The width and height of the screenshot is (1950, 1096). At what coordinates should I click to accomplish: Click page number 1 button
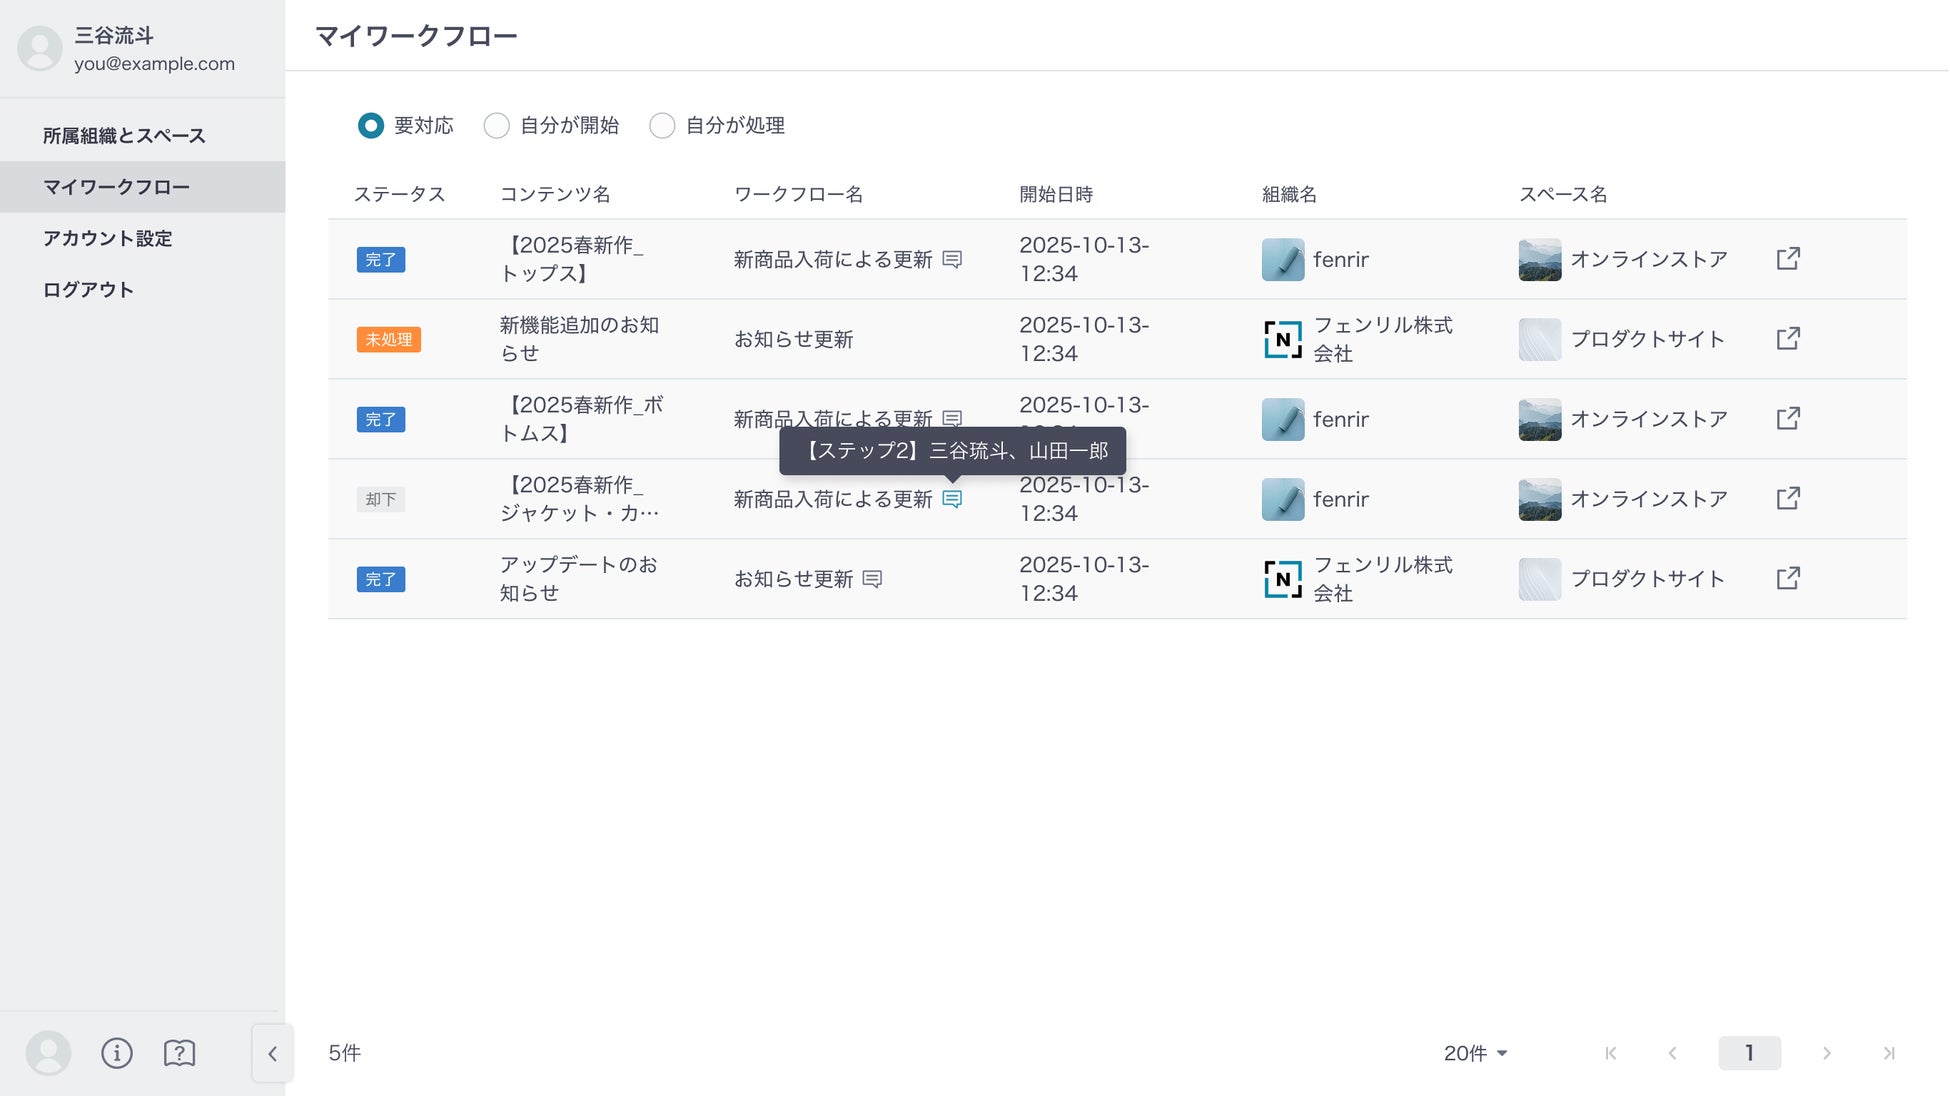1749,1053
